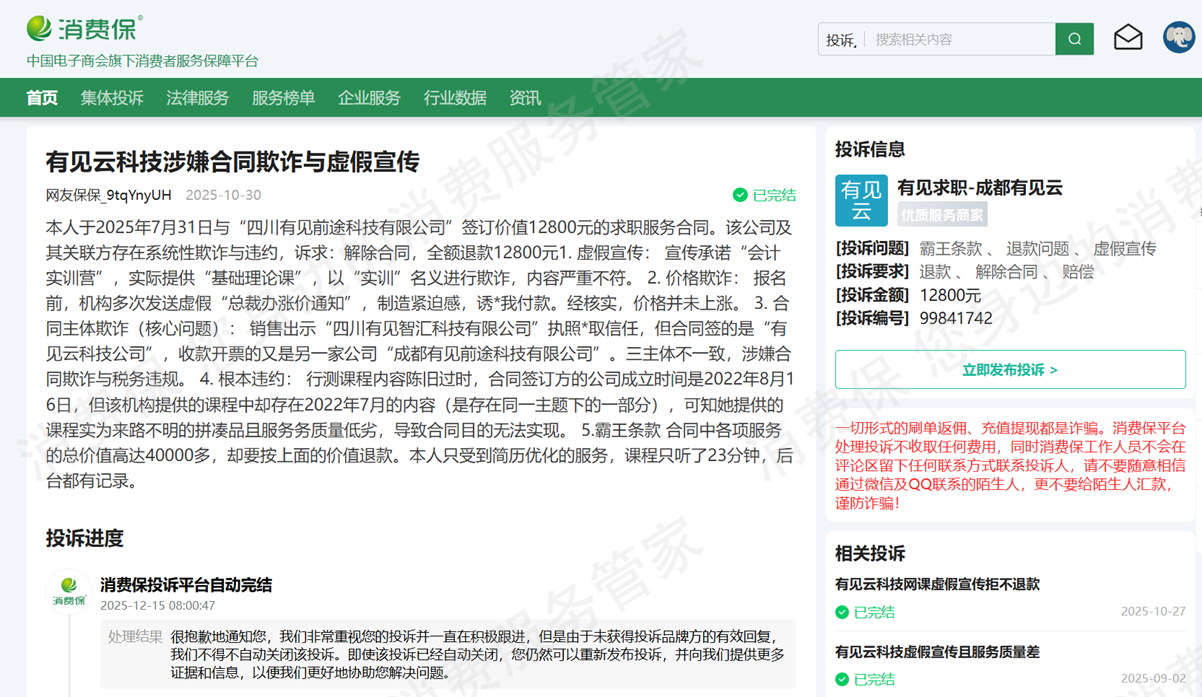
Task: Open the 资讯 navigation tab
Action: (524, 99)
